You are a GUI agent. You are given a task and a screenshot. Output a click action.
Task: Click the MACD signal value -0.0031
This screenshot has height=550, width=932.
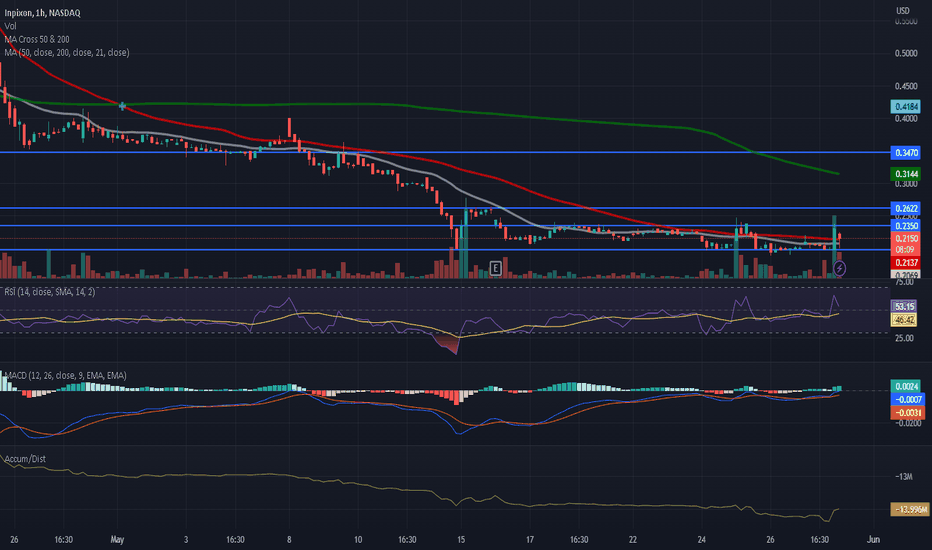pyautogui.click(x=906, y=413)
